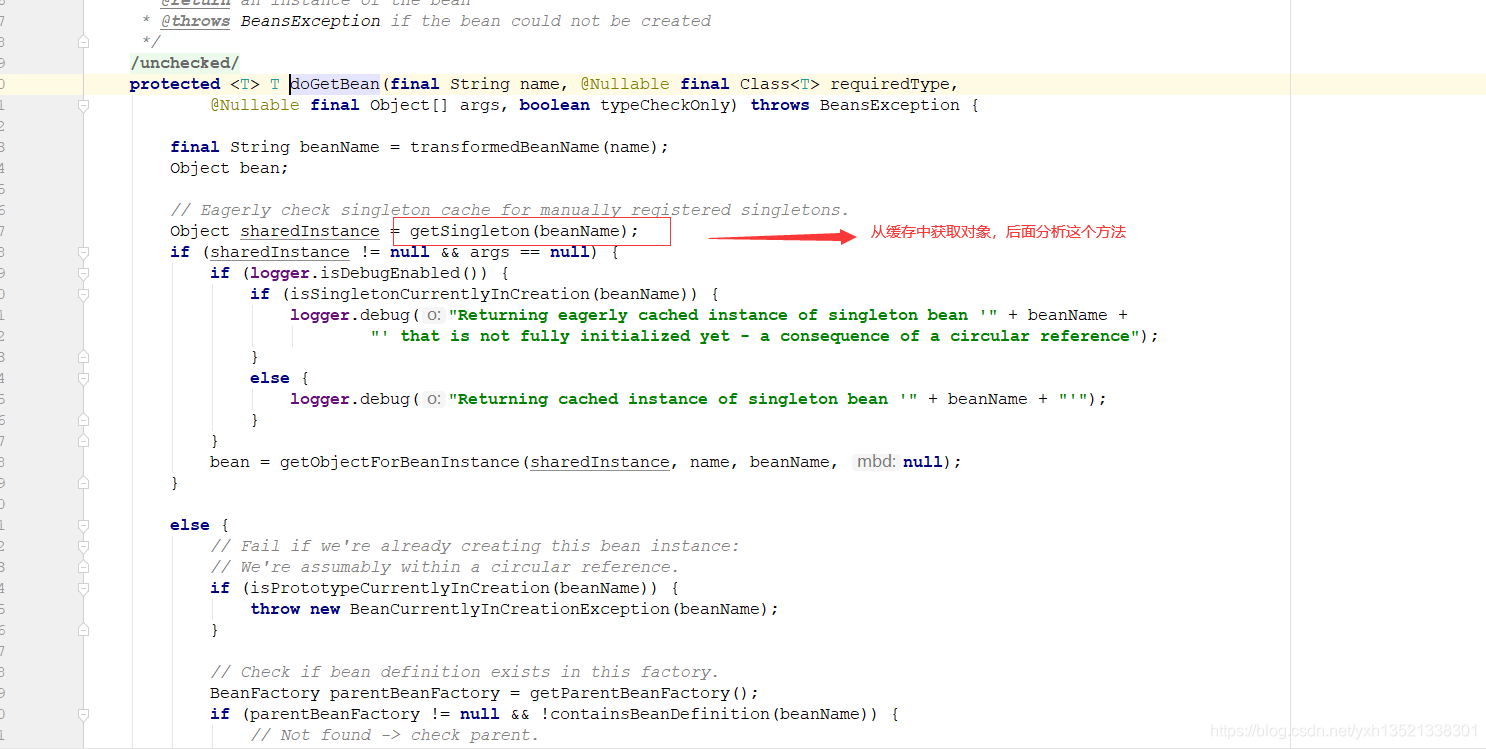Collapse the doGetBean method body fold marker
Screen dimensions: 1486x749
pos(84,105)
